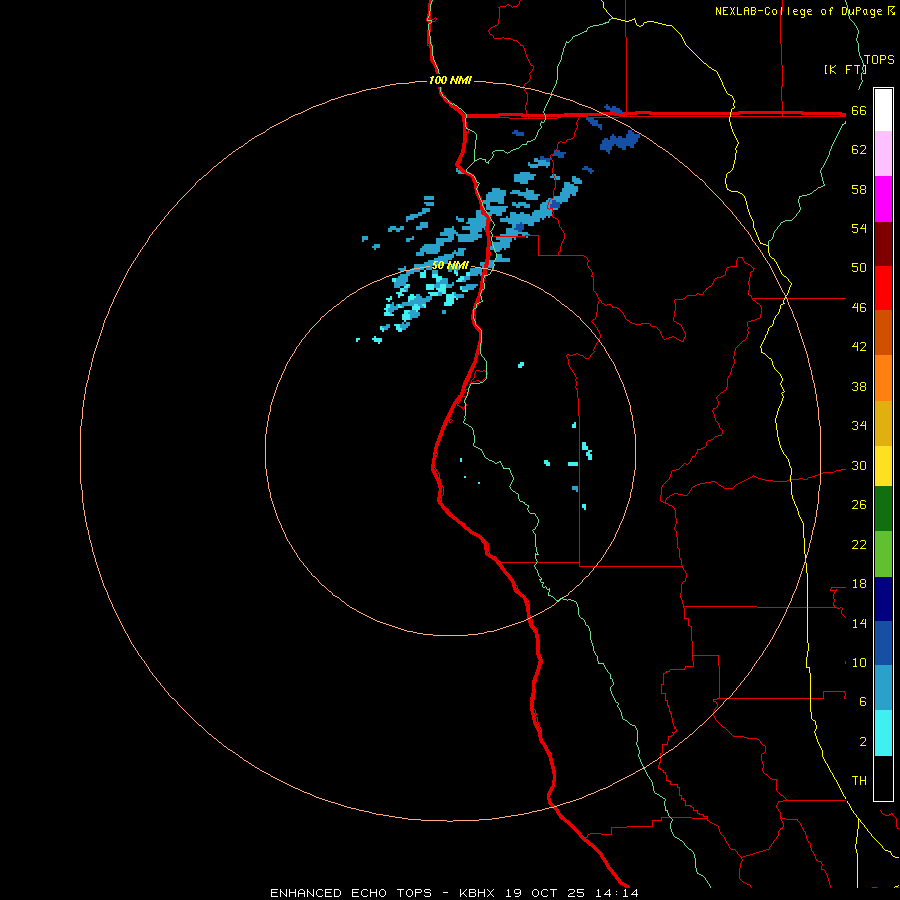Click the legend value '66'
This screenshot has height=900, width=900.
[x=859, y=111]
